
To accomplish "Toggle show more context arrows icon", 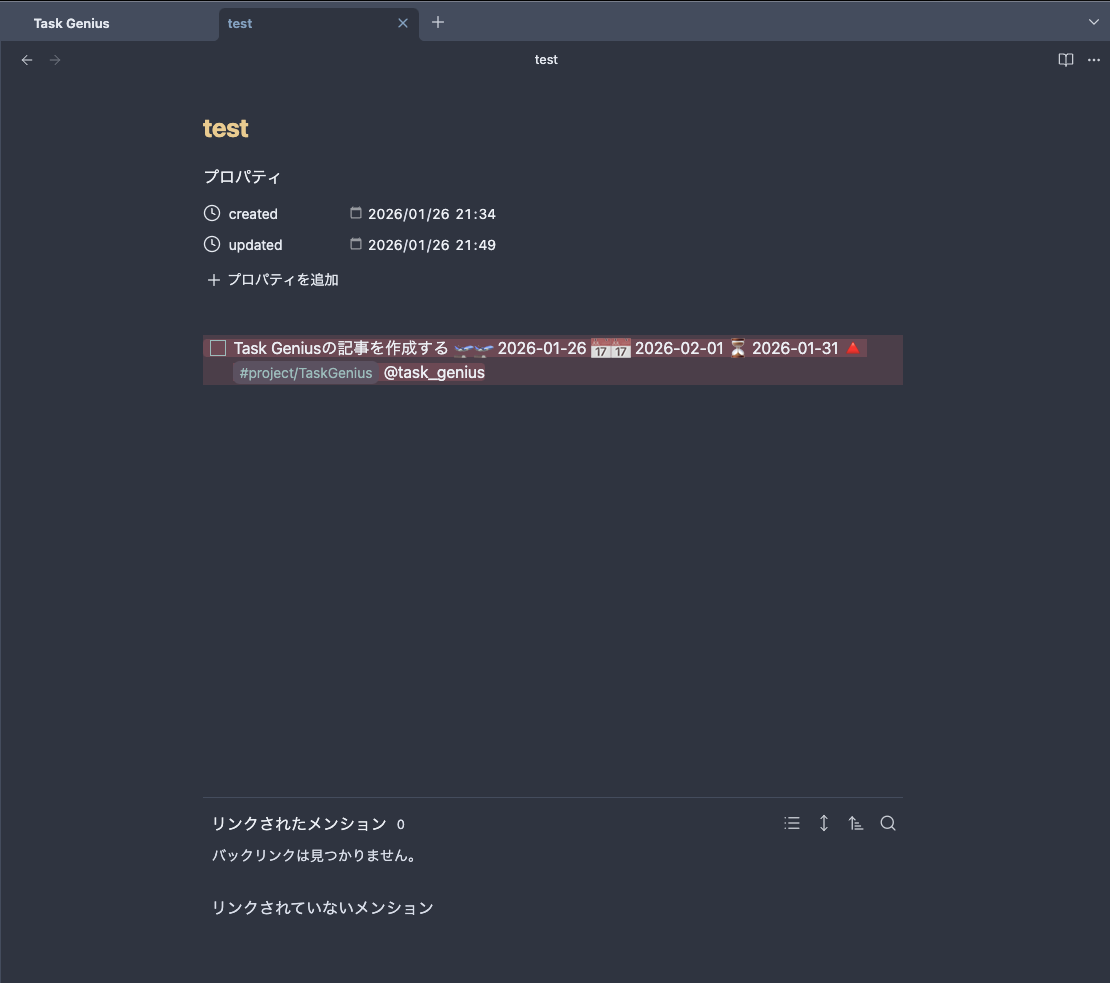I will tap(824, 823).
